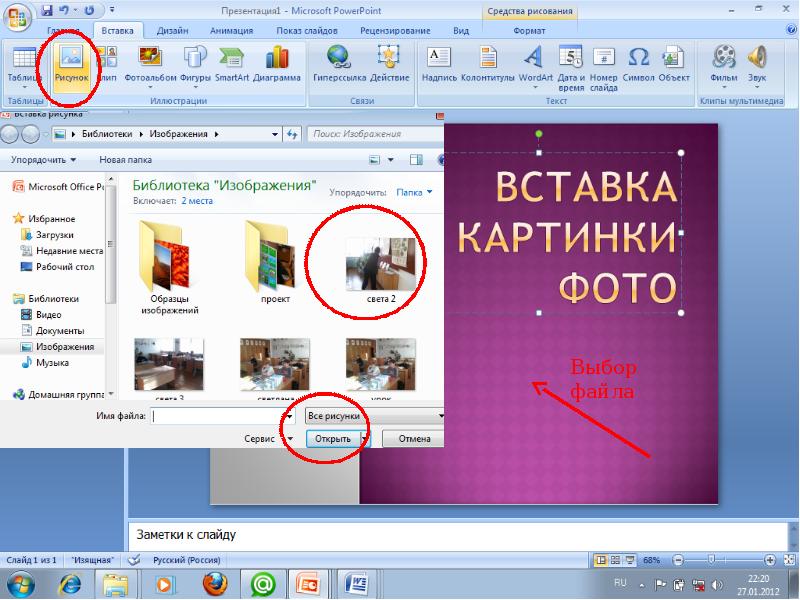Open the Папка arrange-by dropdown

click(415, 192)
